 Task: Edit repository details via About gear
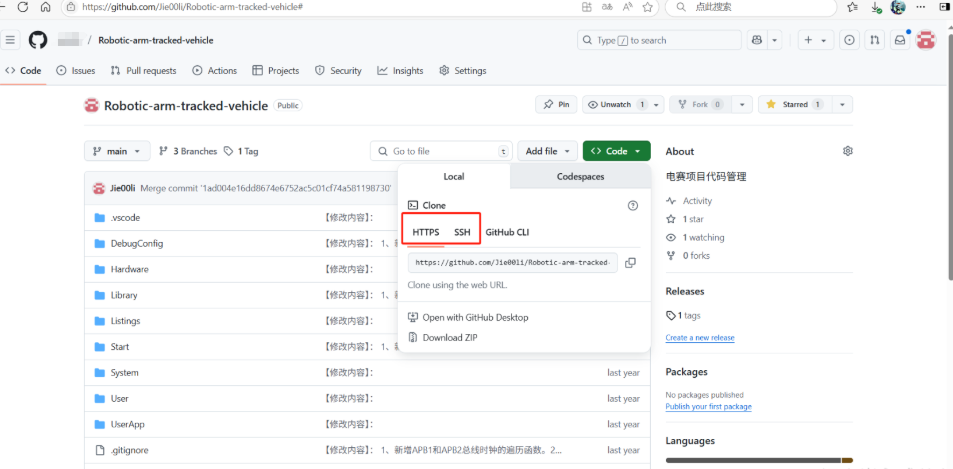click(848, 151)
